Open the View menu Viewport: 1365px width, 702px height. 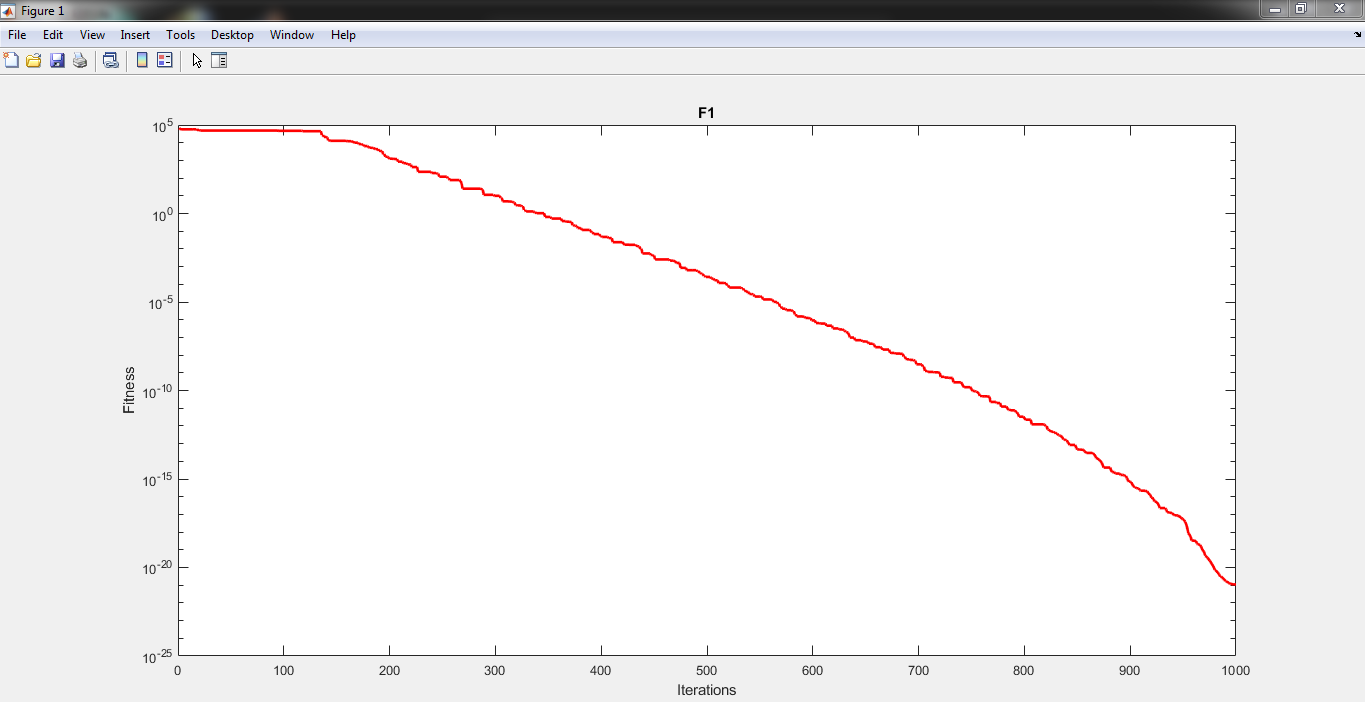click(92, 35)
